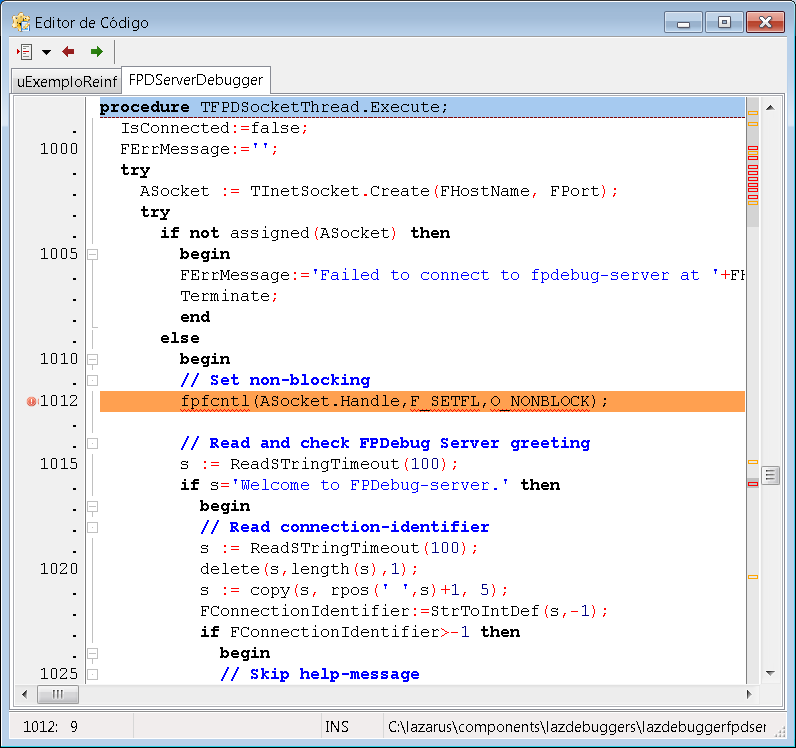Screen dimensions: 796x748
Task: Select the FPDServerDebugger tab
Action: [x=196, y=80]
